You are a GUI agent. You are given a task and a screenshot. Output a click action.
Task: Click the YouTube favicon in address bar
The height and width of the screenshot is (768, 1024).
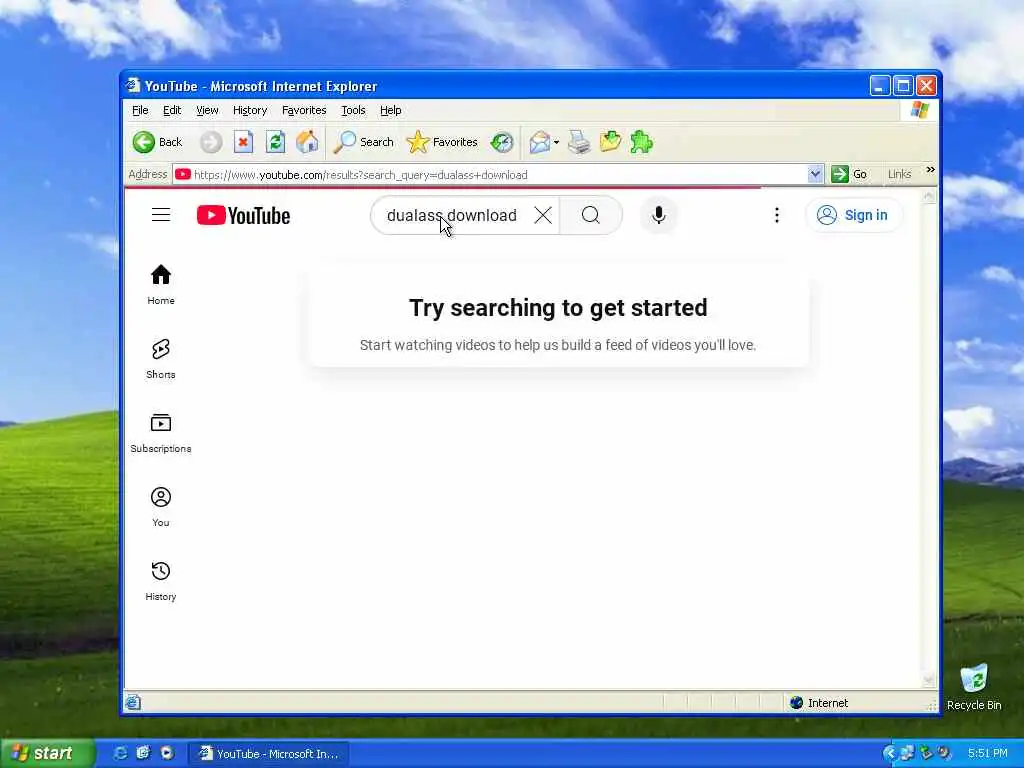[x=183, y=174]
